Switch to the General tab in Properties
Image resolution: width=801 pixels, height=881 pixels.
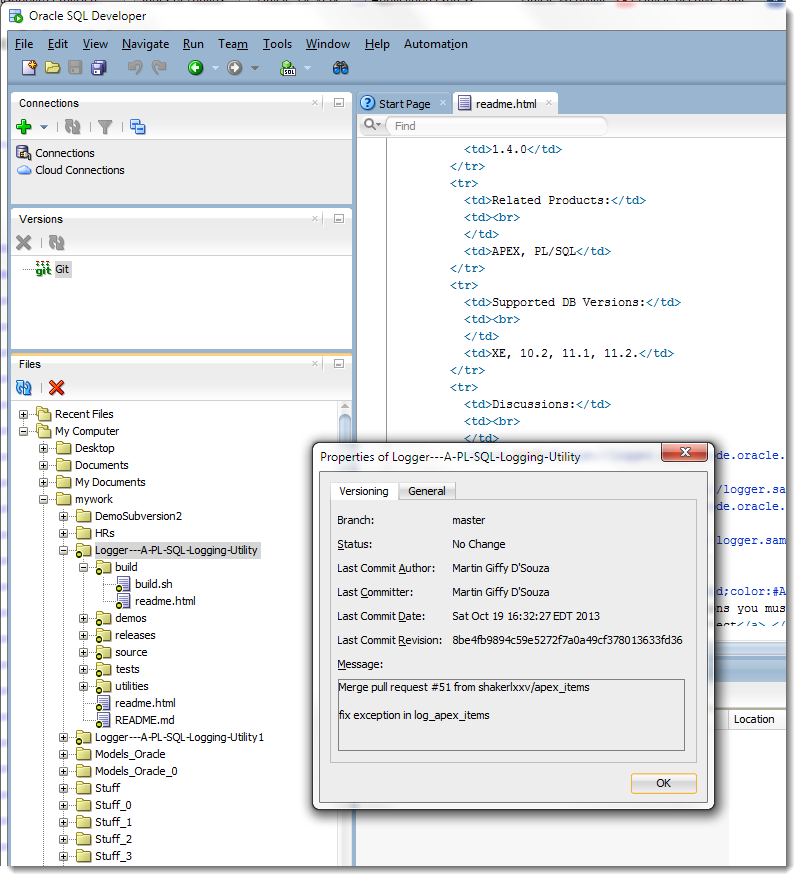[x=426, y=491]
